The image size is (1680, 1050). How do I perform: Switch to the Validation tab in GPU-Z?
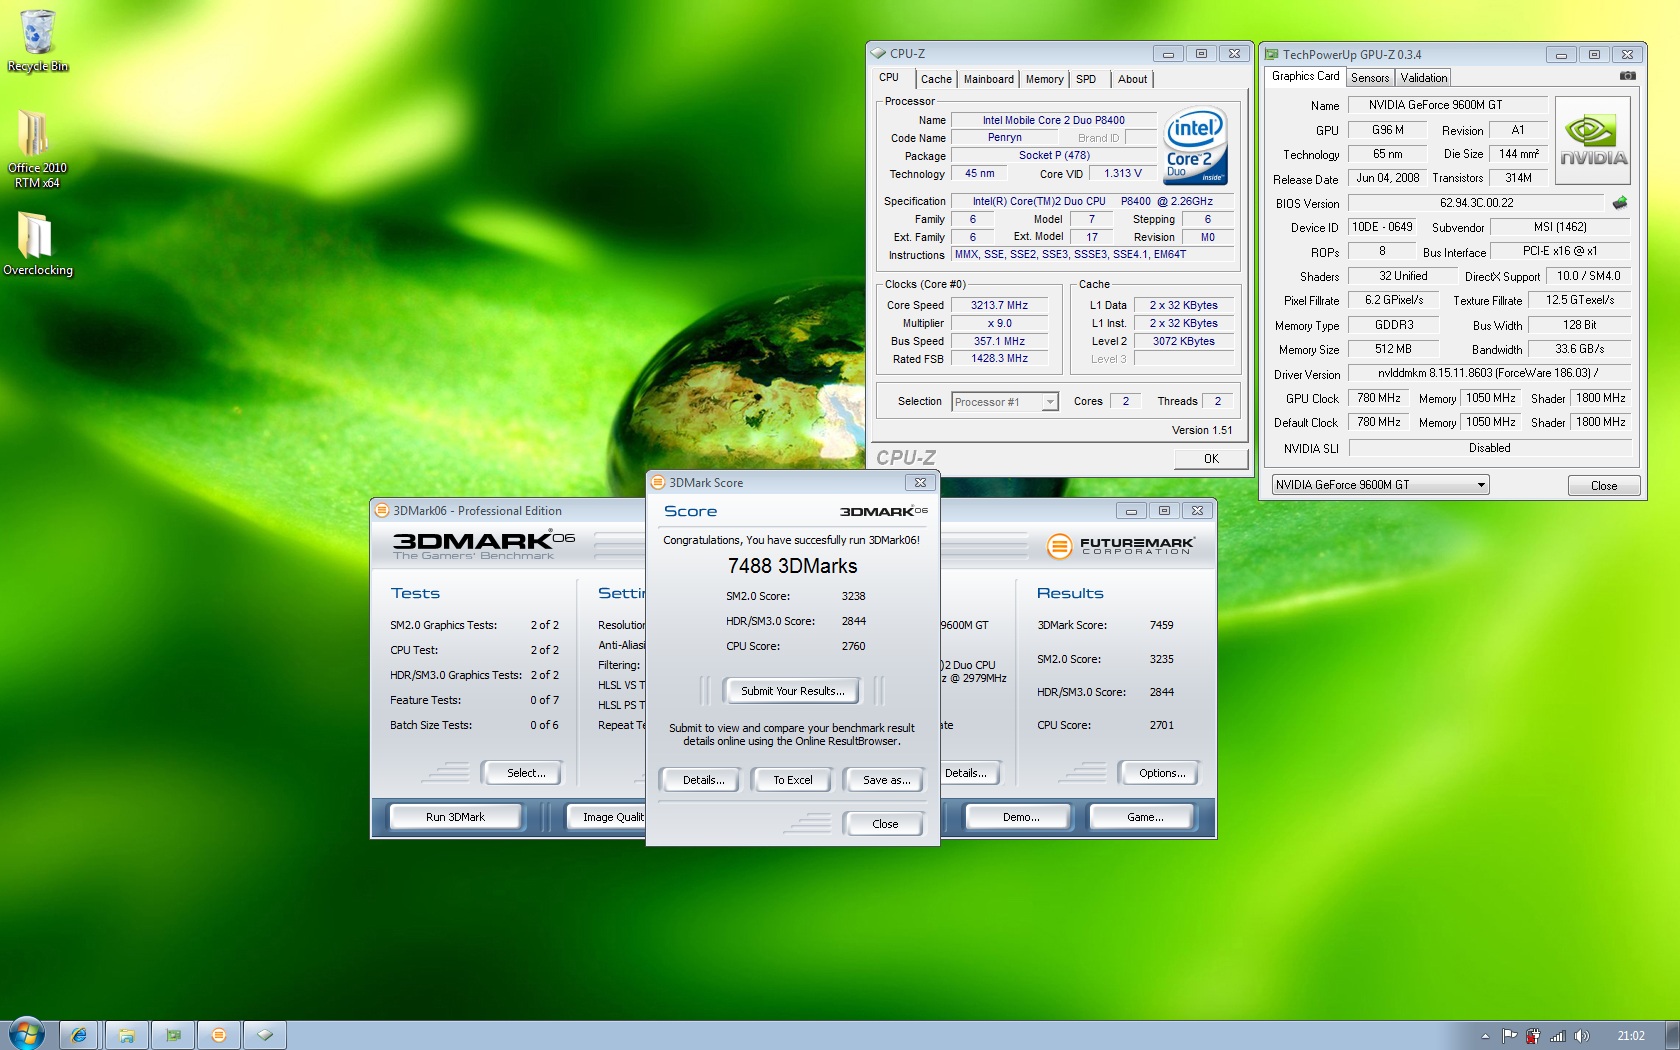coord(1424,78)
